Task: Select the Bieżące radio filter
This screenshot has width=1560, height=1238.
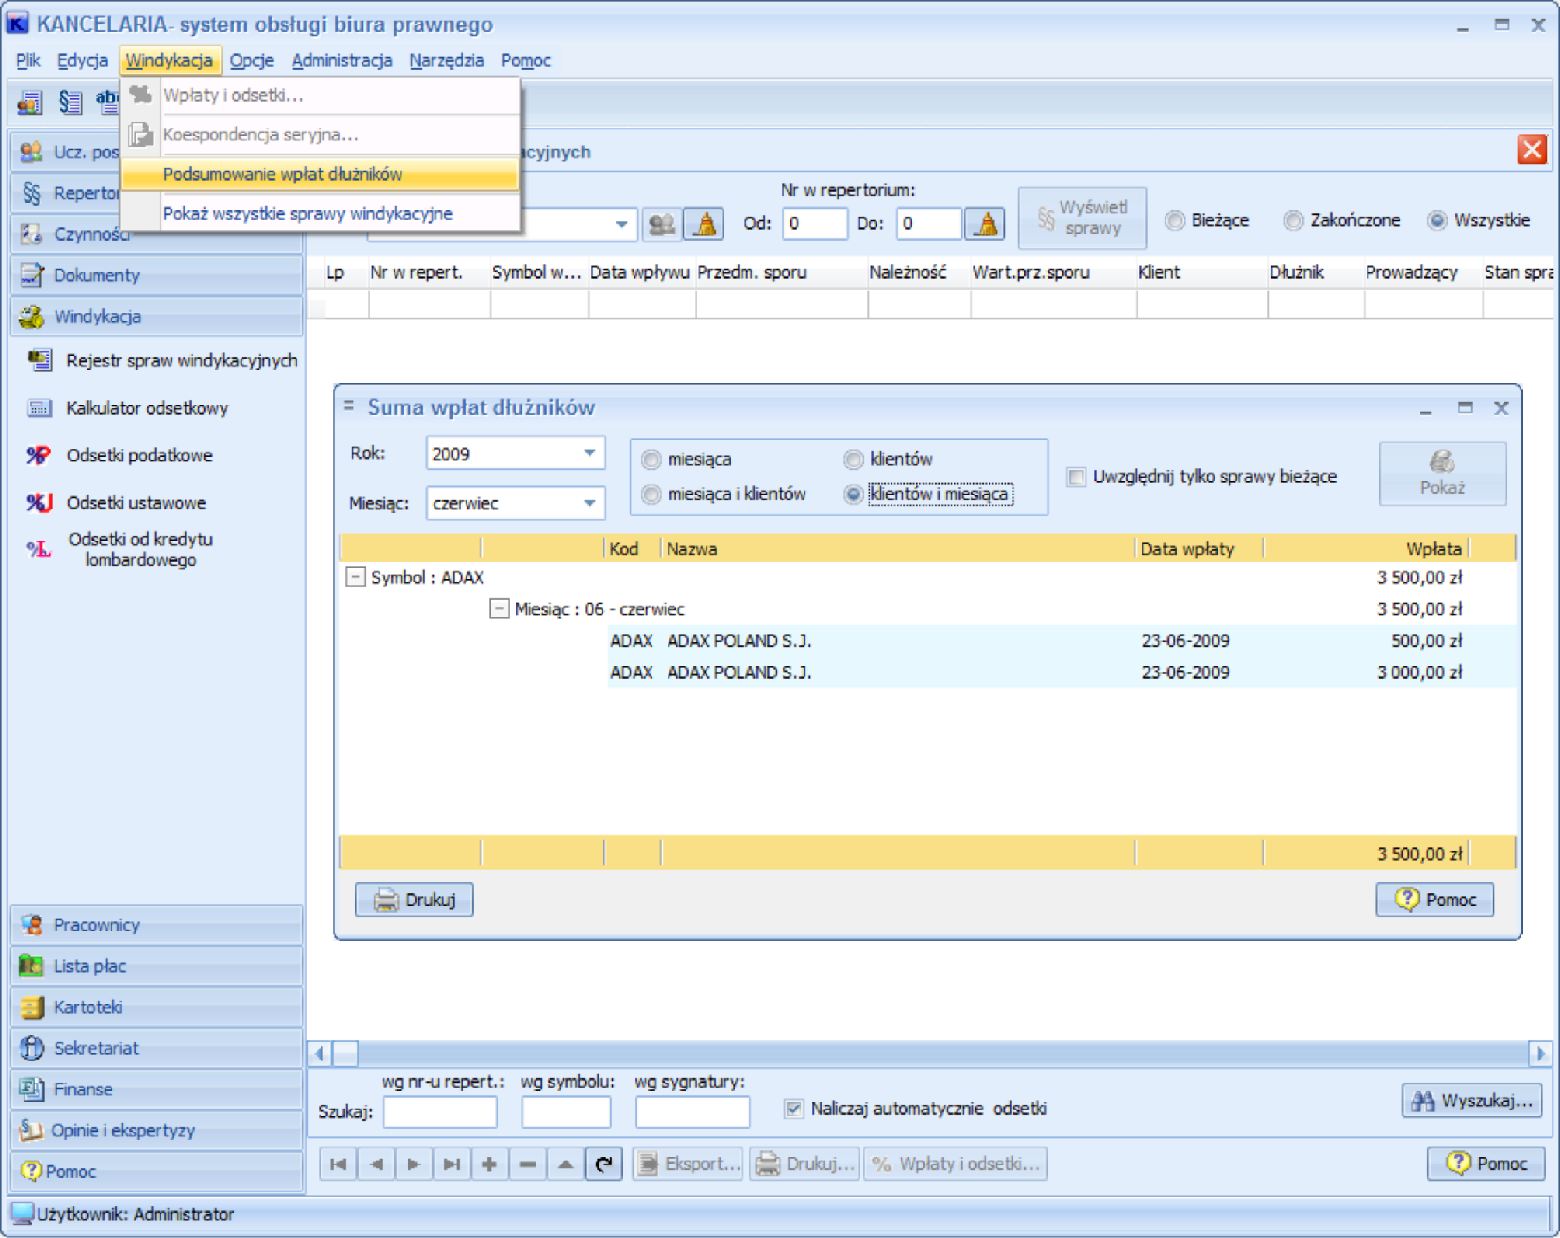Action: tap(1175, 221)
